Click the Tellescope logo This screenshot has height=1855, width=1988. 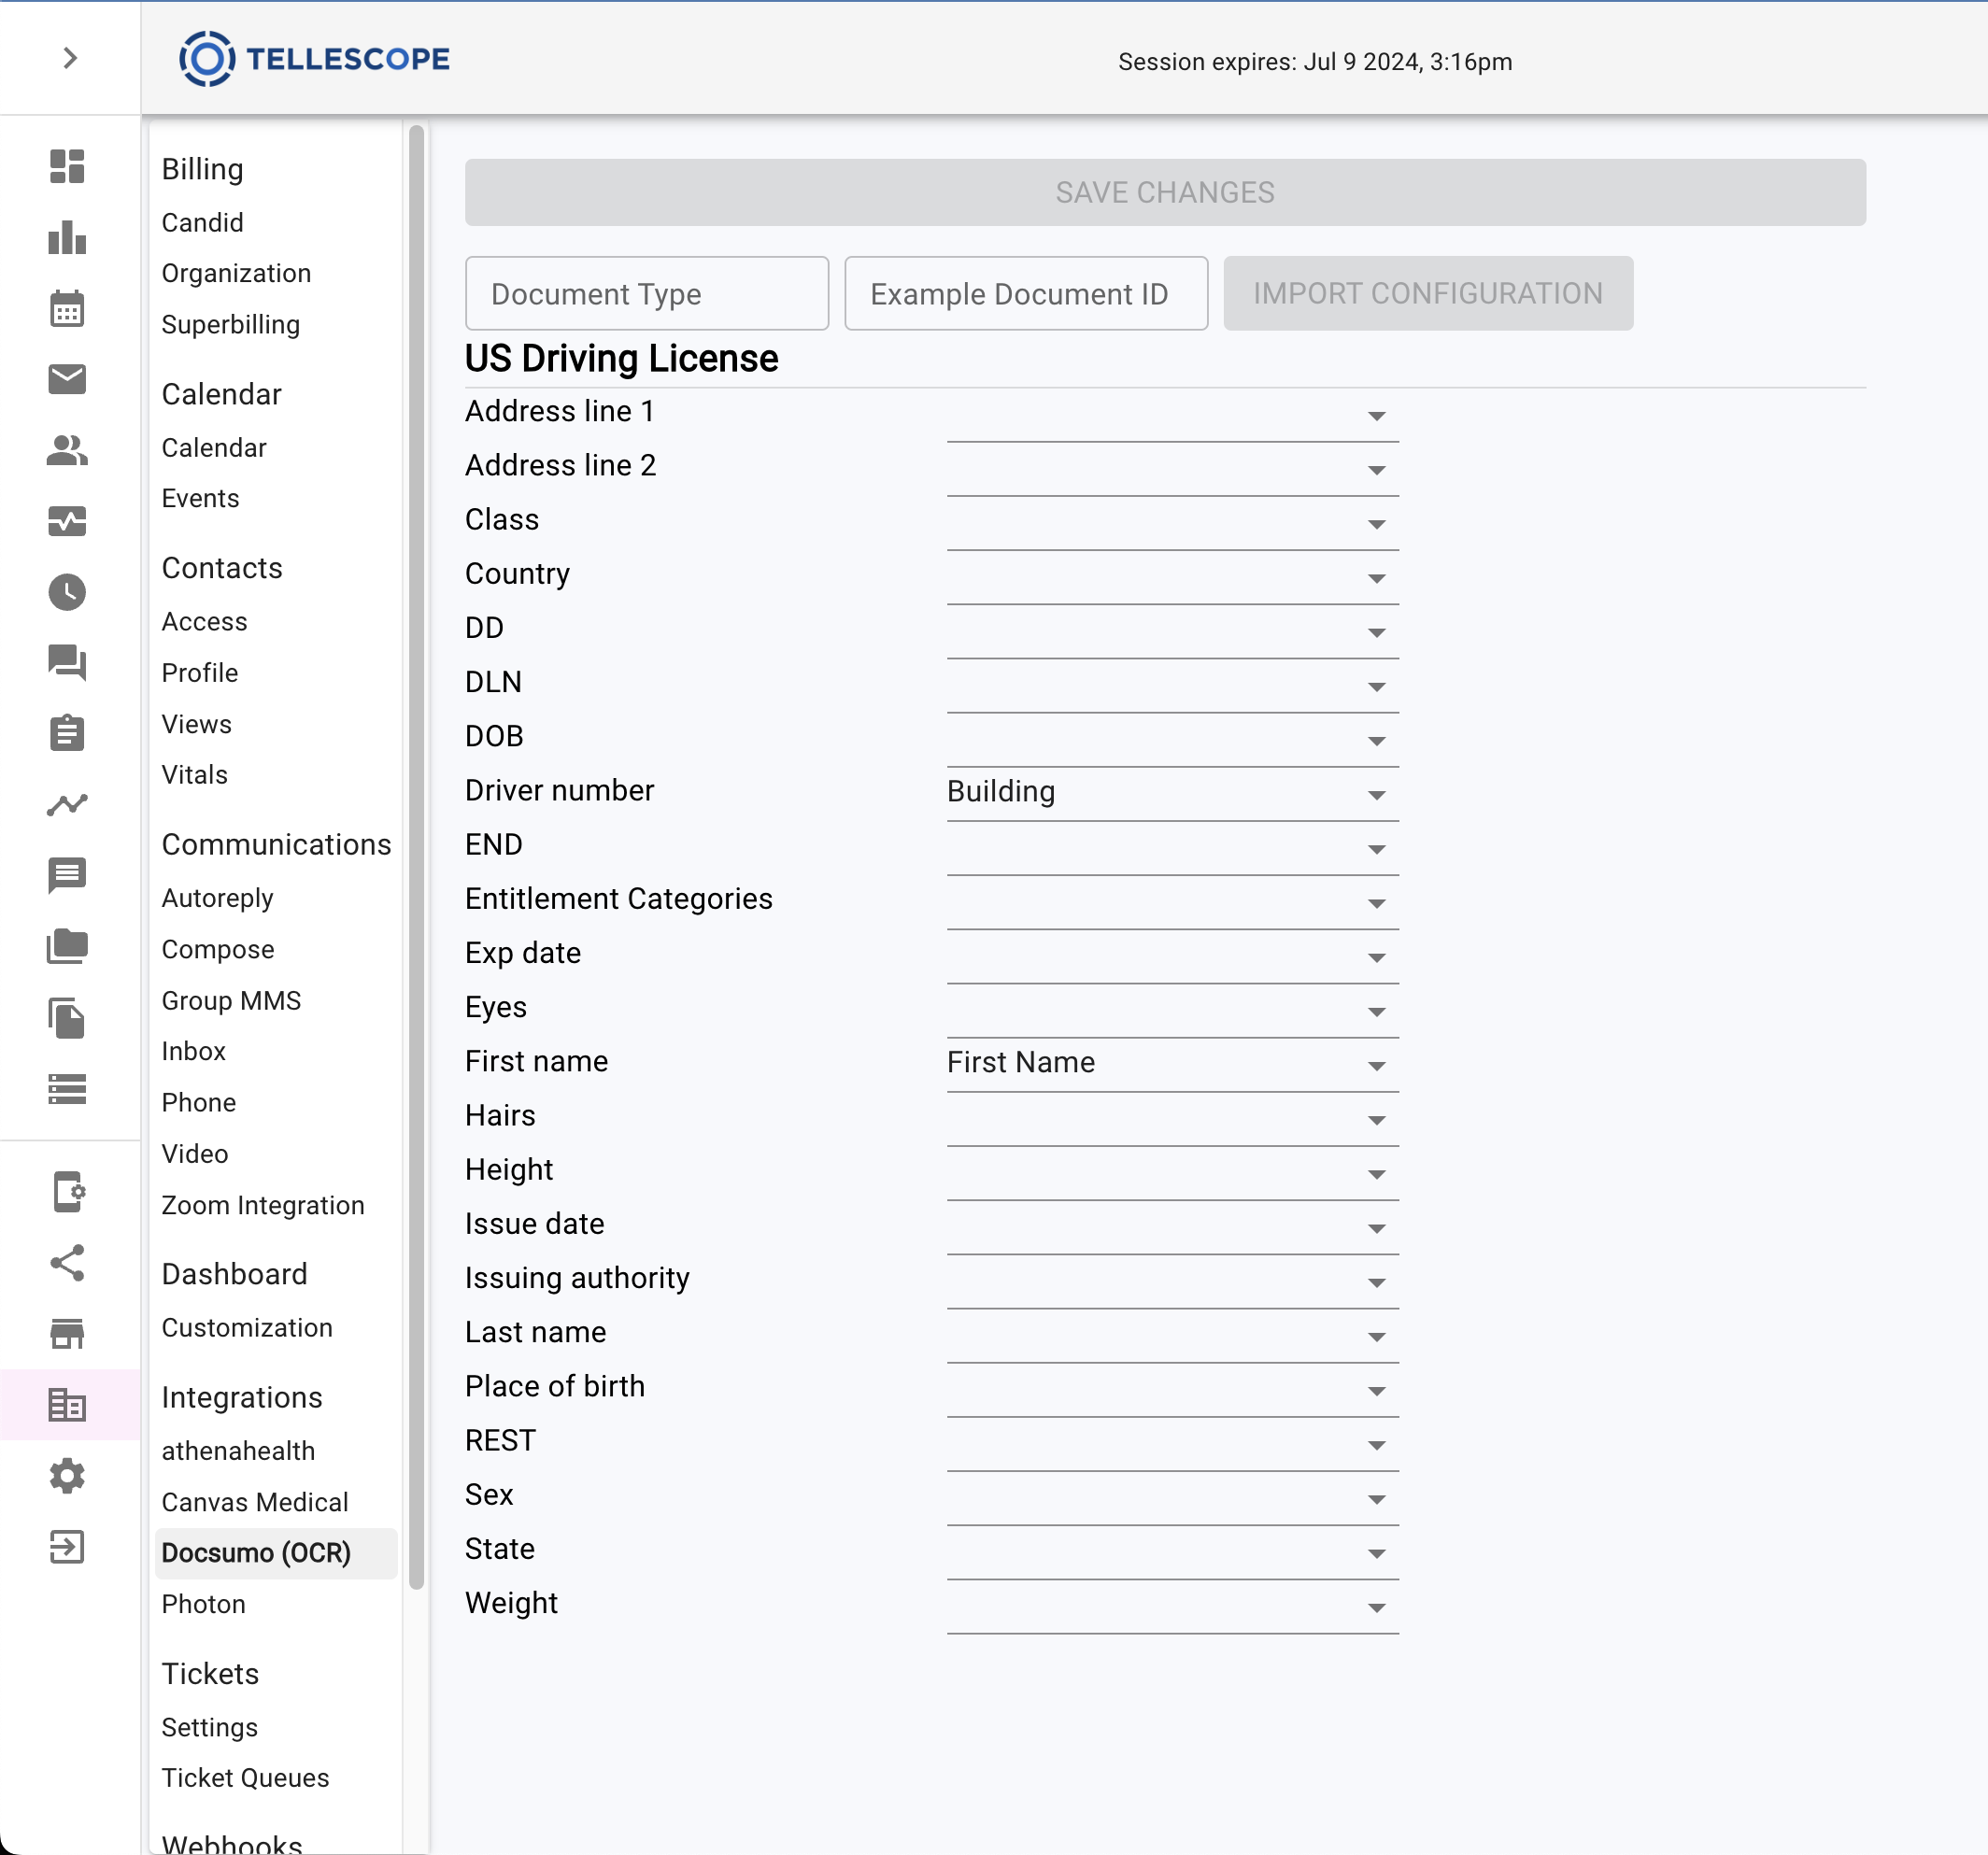click(314, 59)
